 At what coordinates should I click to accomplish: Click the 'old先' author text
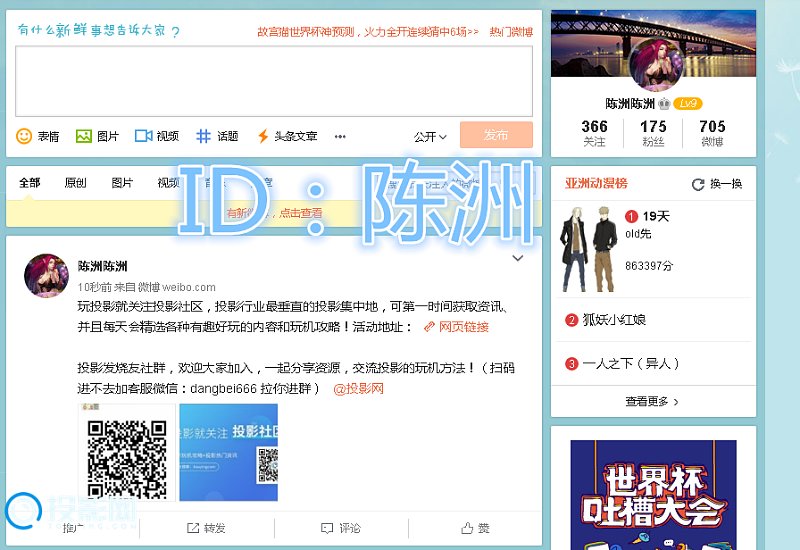(x=638, y=234)
